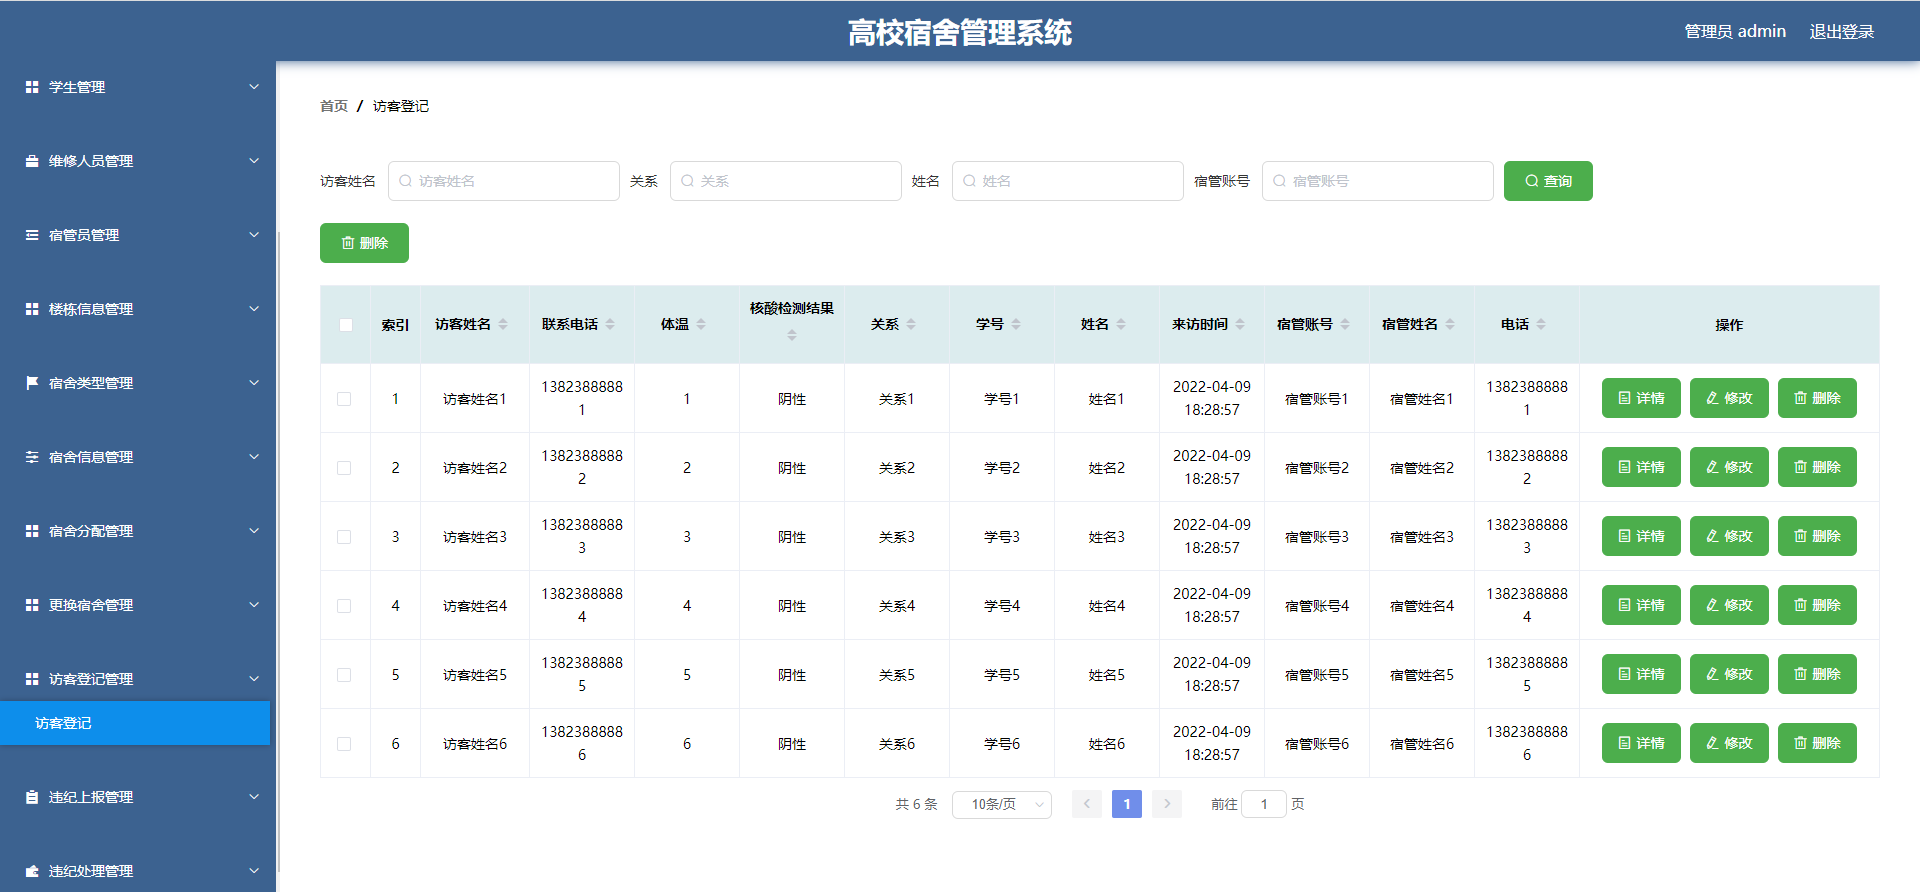Image resolution: width=1920 pixels, height=892 pixels.
Task: Click 修改 for 访客姓名5 row
Action: pos(1729,674)
